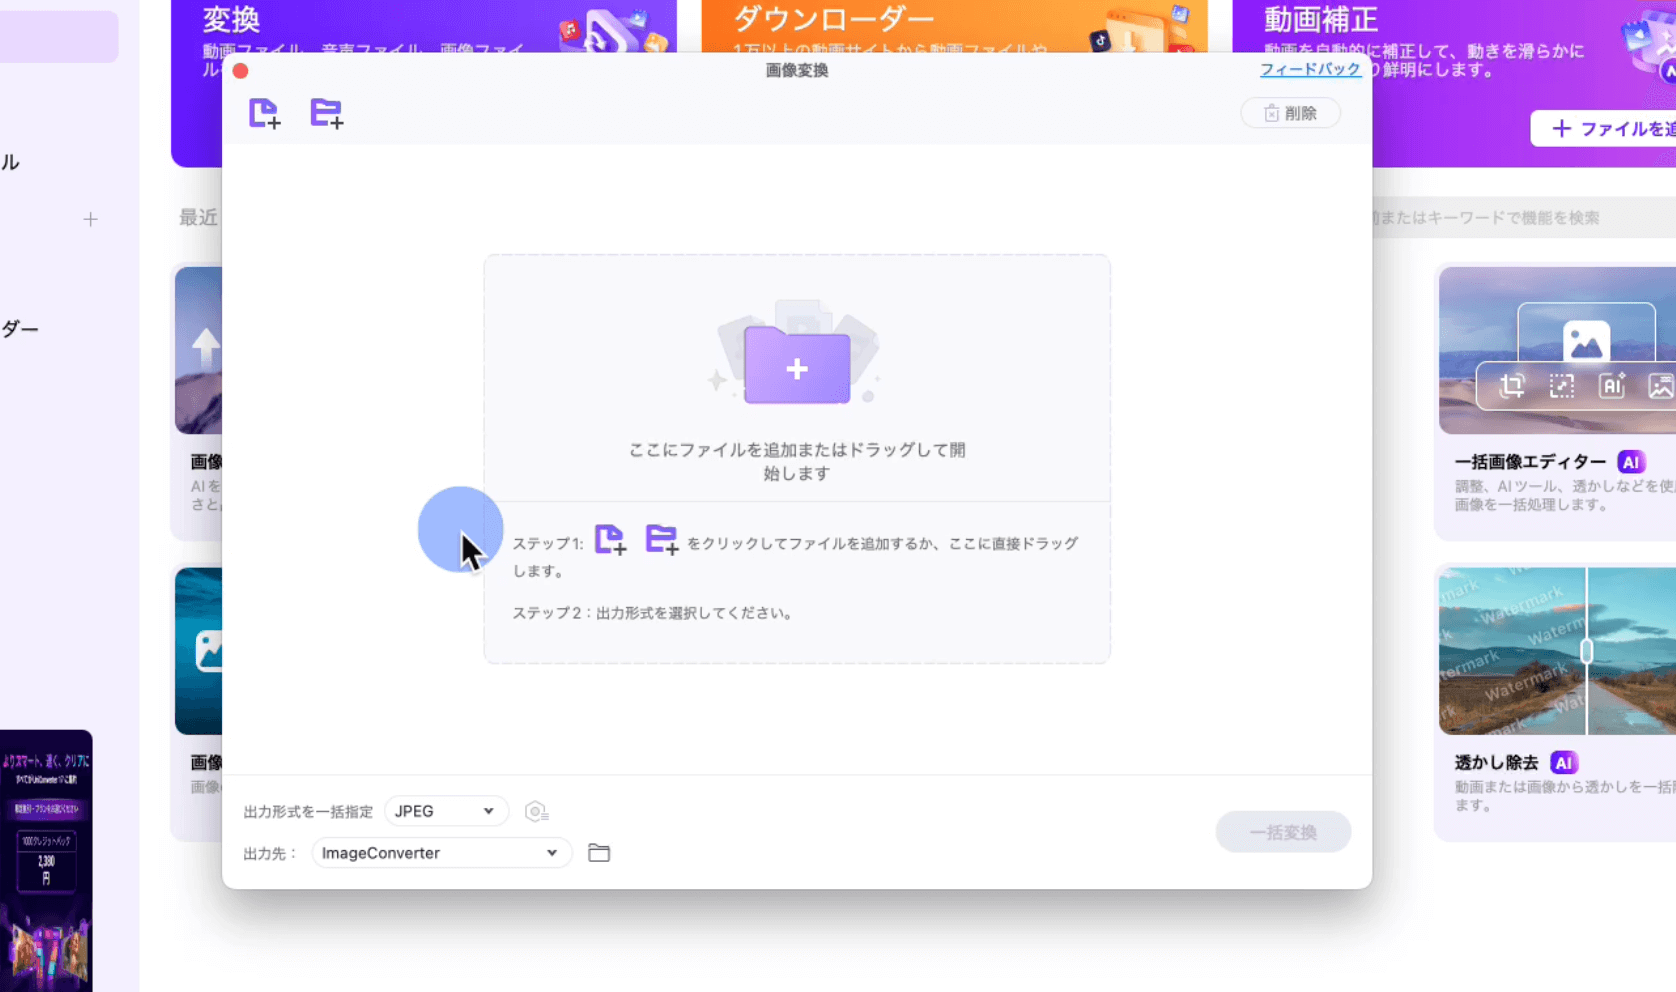Viewport: 1676px width, 992px height.
Task: Click the 一括変換 button
Action: [x=1283, y=831]
